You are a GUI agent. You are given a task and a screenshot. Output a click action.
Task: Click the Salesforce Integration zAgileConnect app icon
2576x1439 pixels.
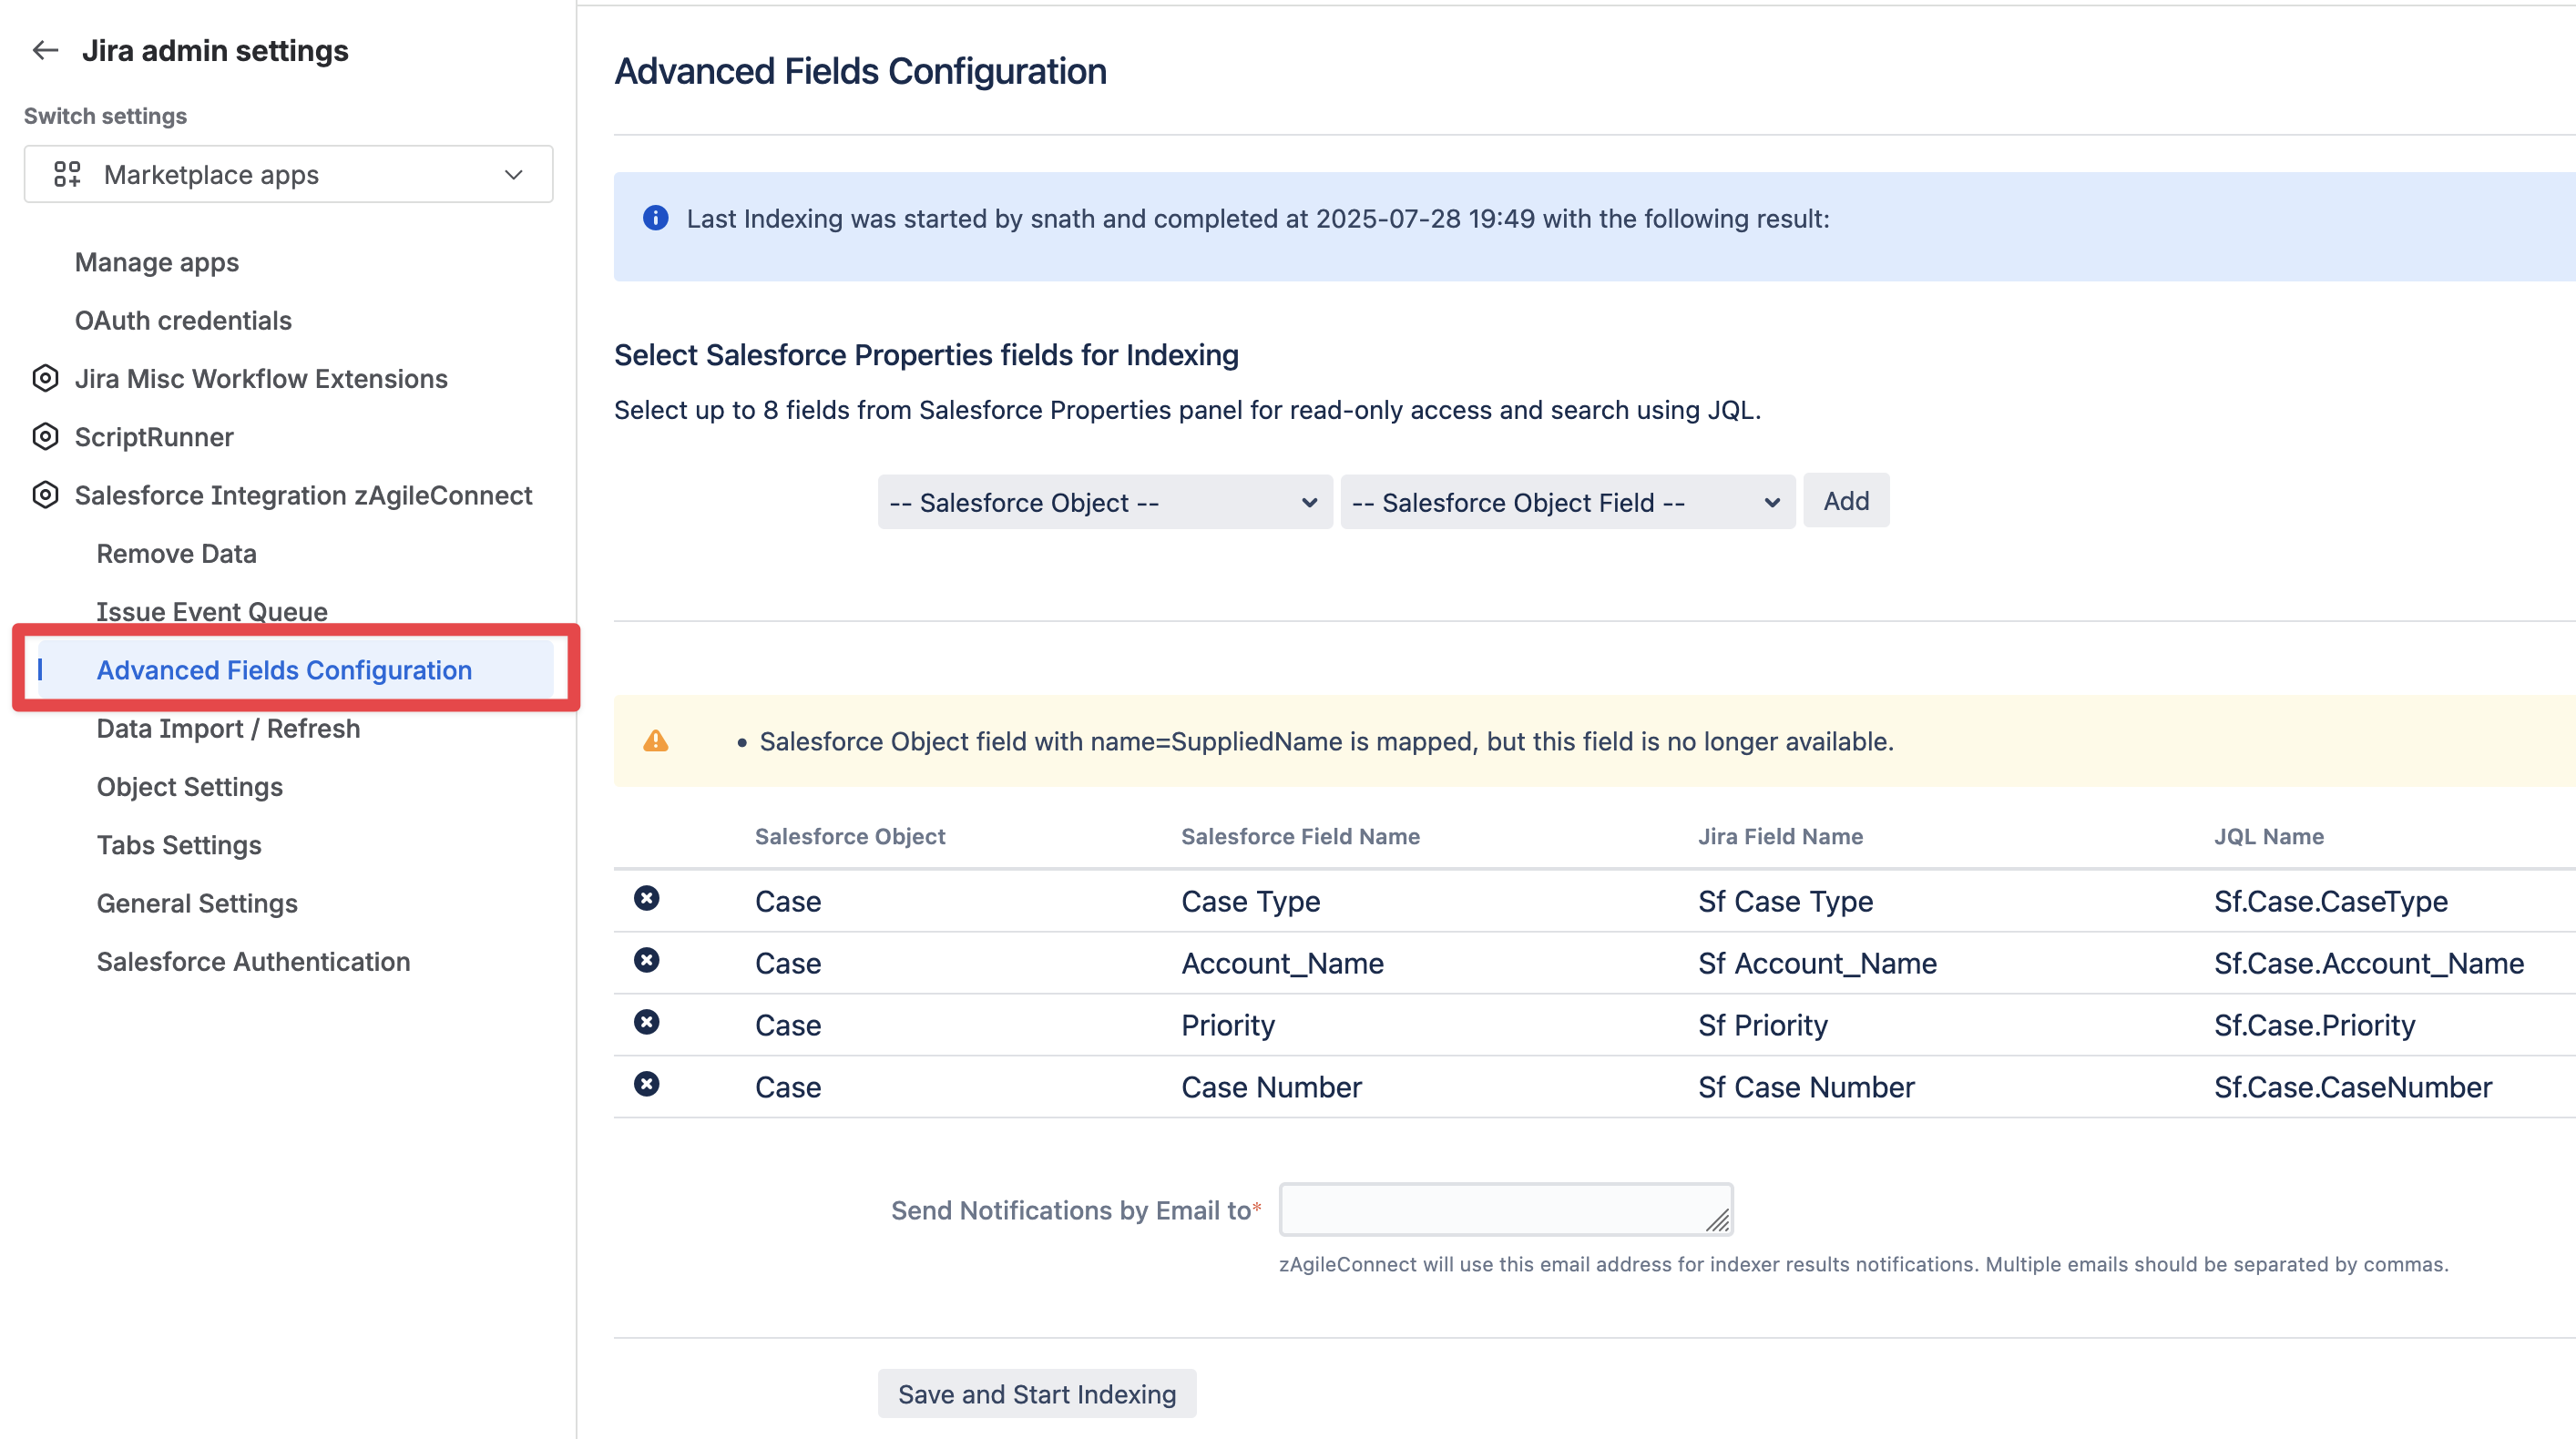click(x=45, y=495)
